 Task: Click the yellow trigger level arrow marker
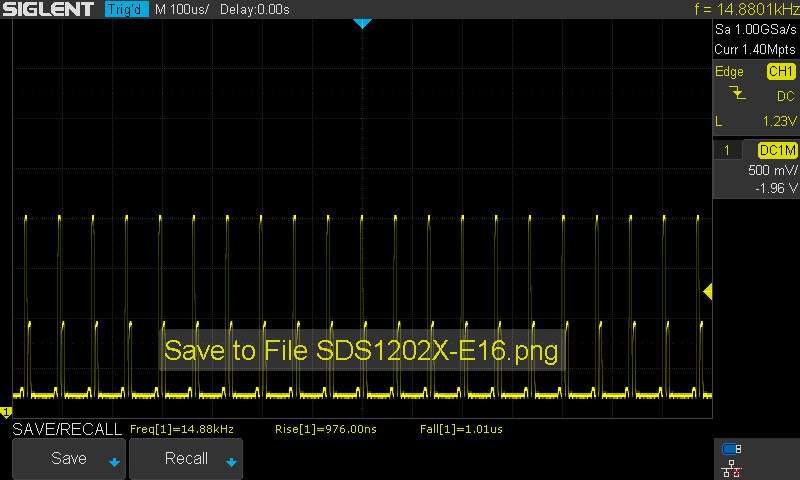708,292
